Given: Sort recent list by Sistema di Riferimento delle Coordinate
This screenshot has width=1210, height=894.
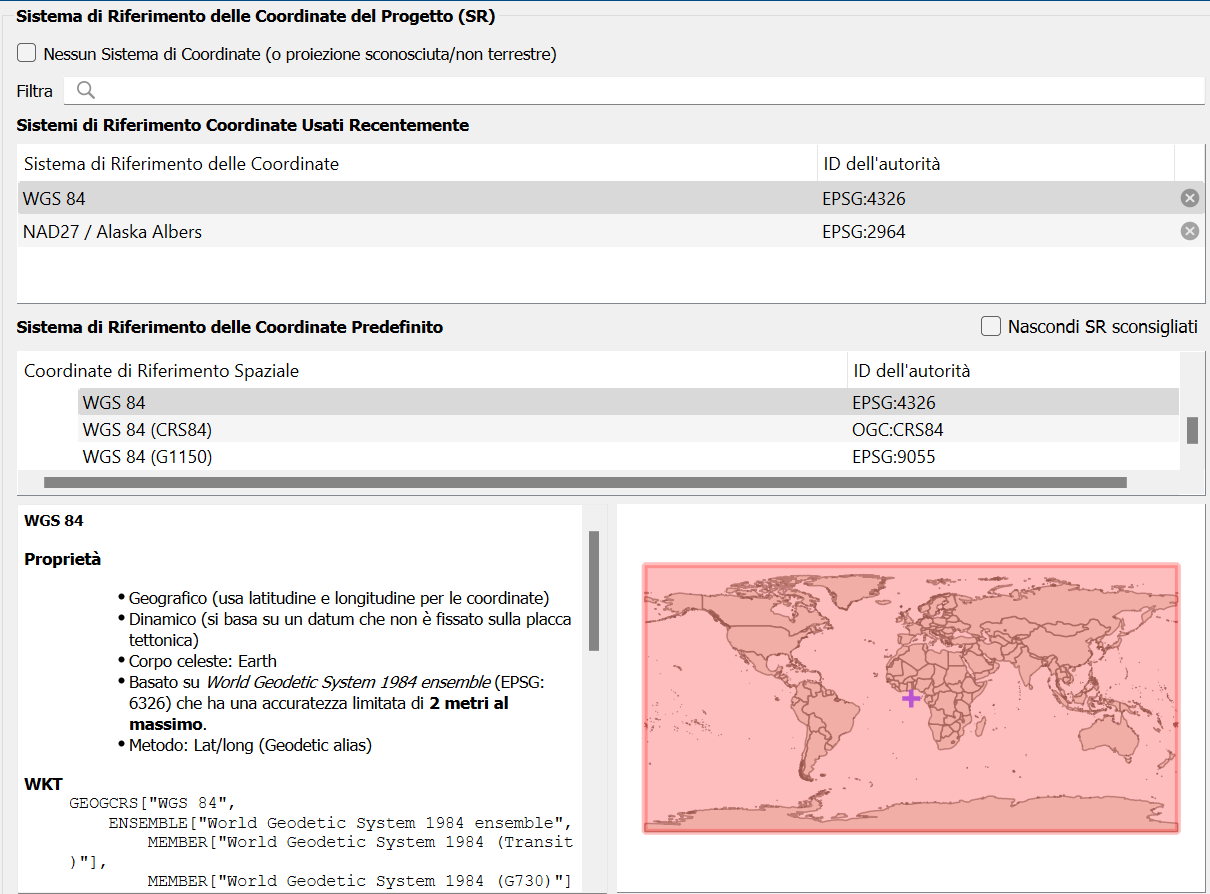Looking at the screenshot, I should coord(417,163).
